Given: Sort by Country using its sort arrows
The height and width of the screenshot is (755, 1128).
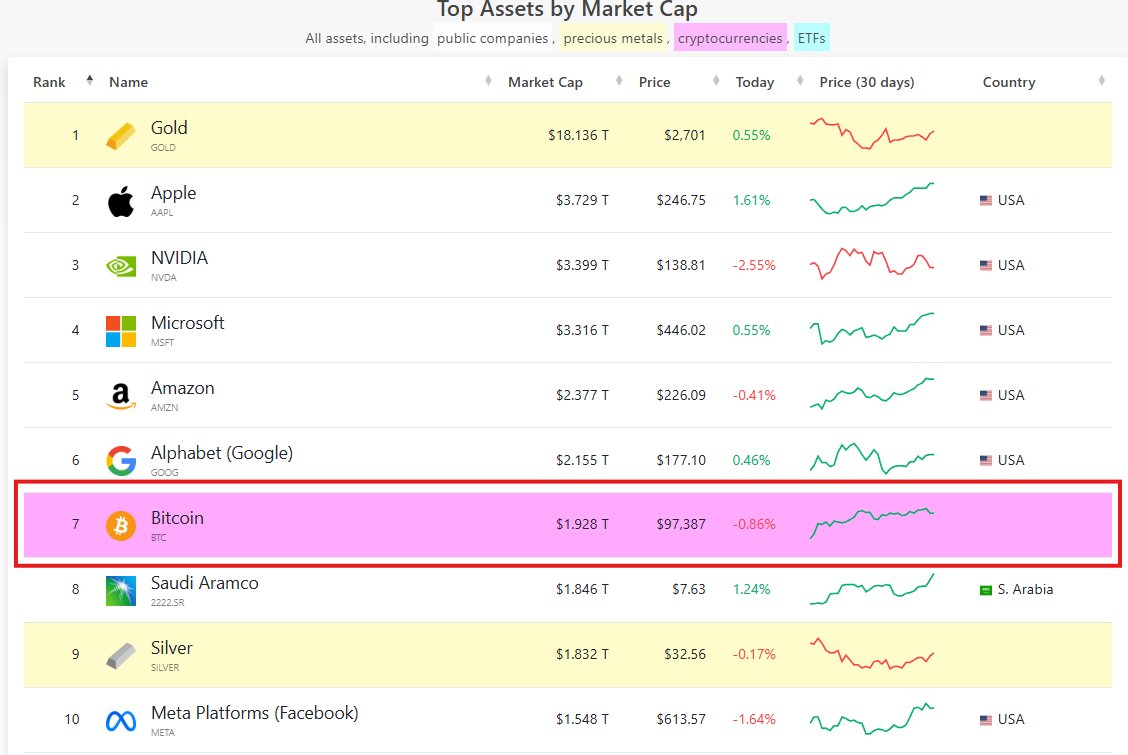Looking at the screenshot, I should [x=1101, y=81].
